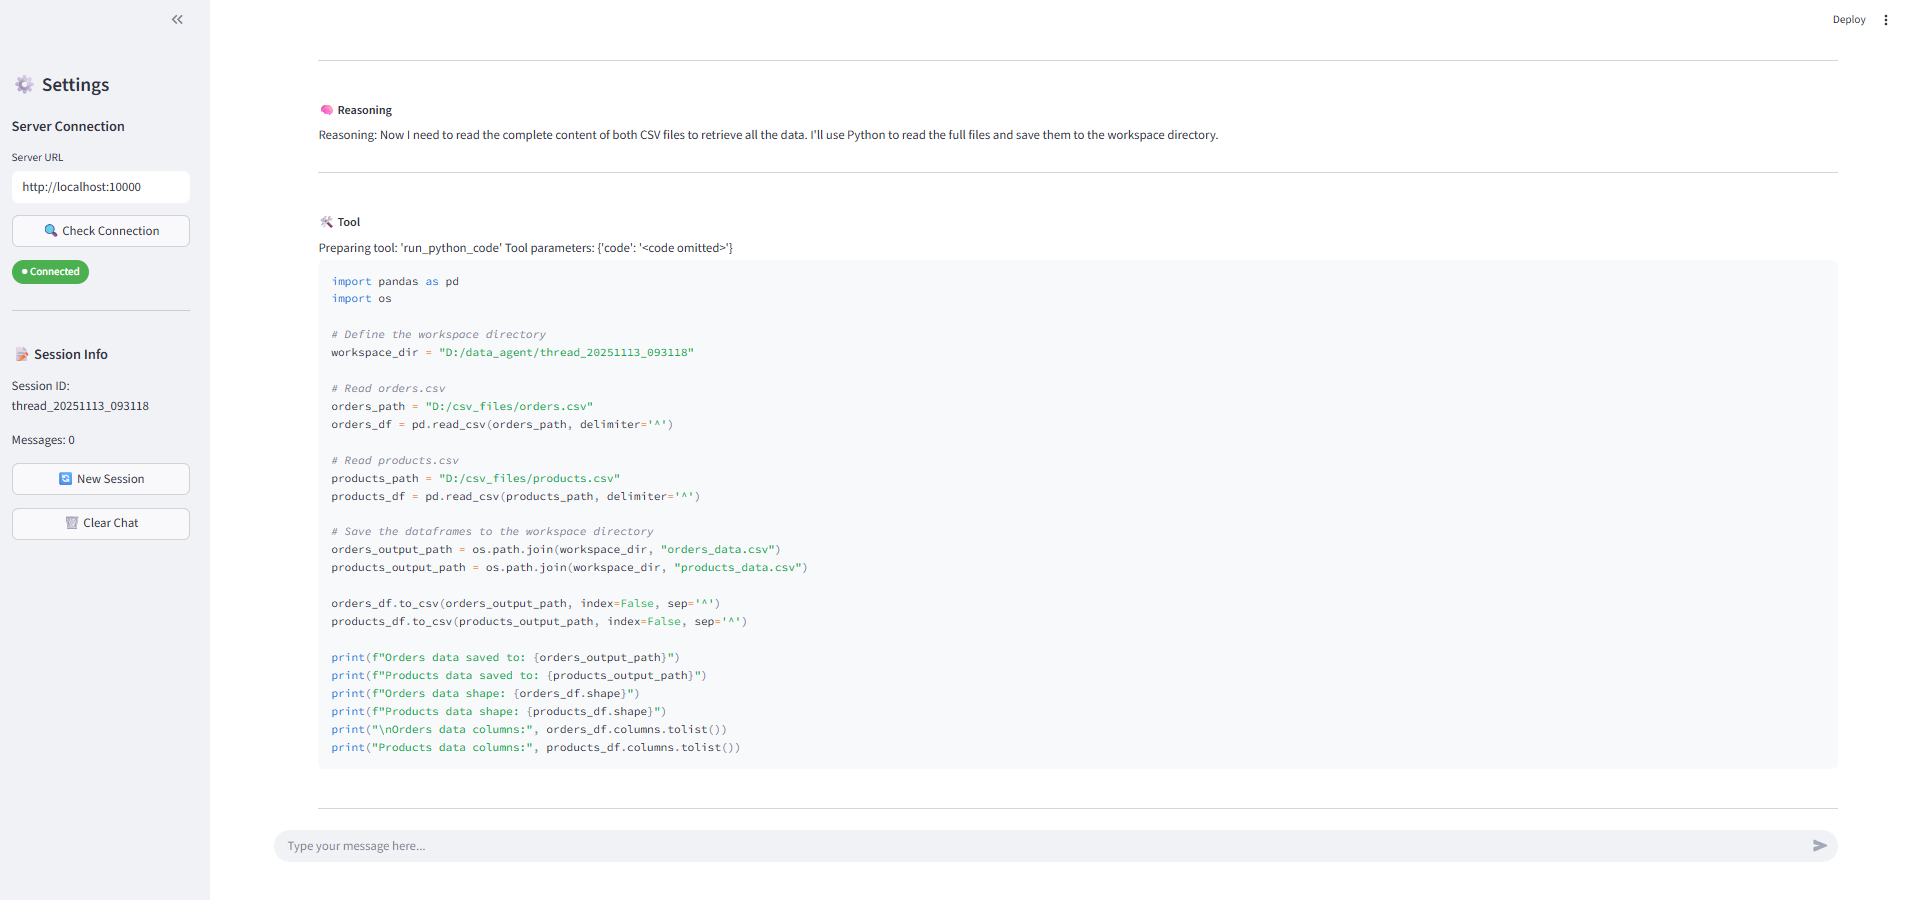Click the products_output_path code line
This screenshot has height=900, width=1910.
pos(569,568)
